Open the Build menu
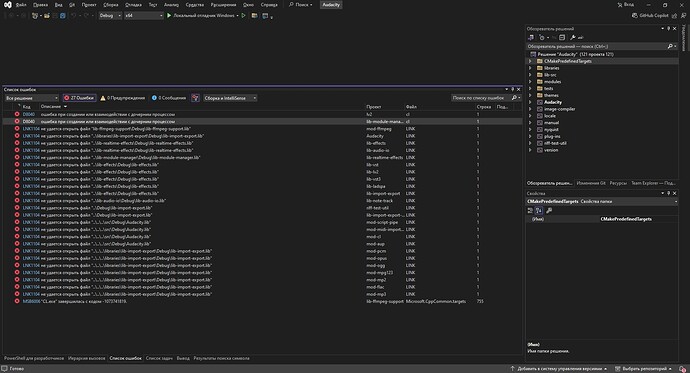The image size is (690, 373). pyautogui.click(x=111, y=5)
